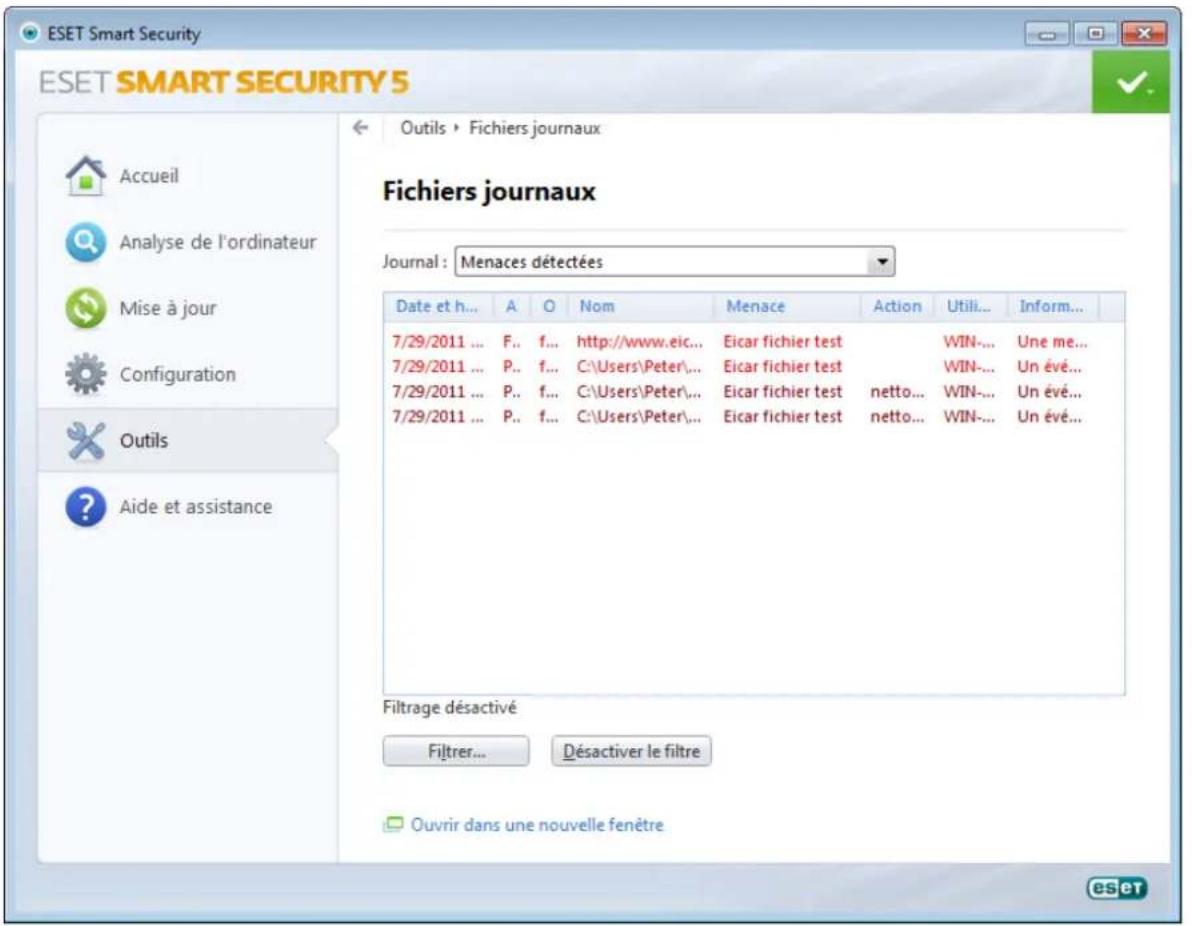Sort by the Date et h... column header
Screen dimensions: 1192x926
438,306
